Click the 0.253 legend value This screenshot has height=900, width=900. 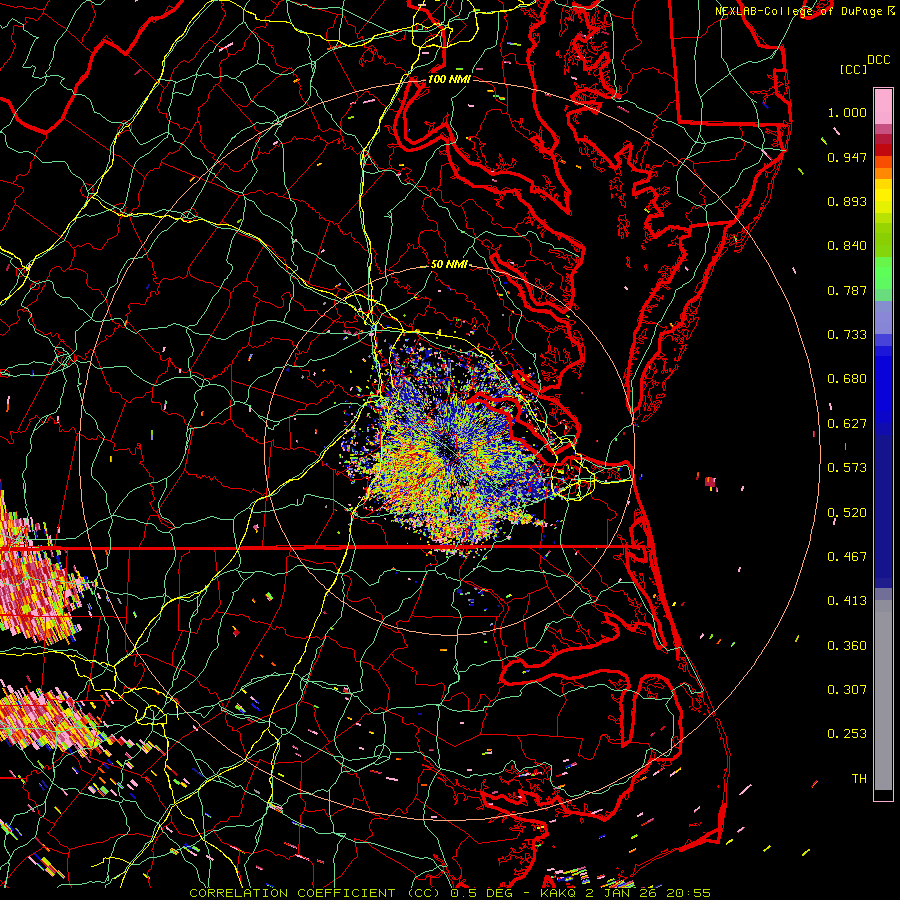tap(847, 734)
